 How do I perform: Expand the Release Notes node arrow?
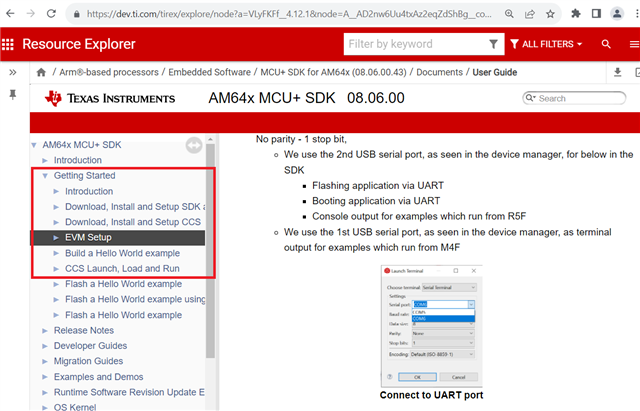(45, 331)
